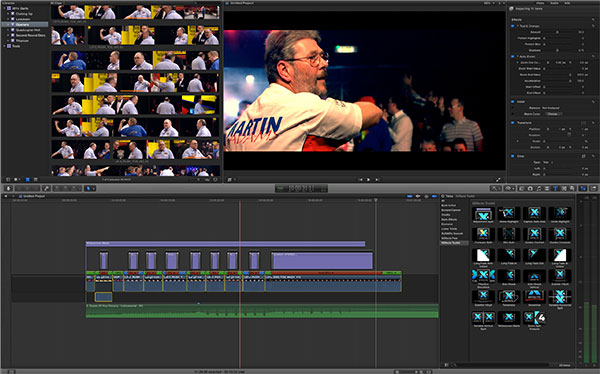Switch to the Info inspector tab
600x374 pixels.
point(567,3)
